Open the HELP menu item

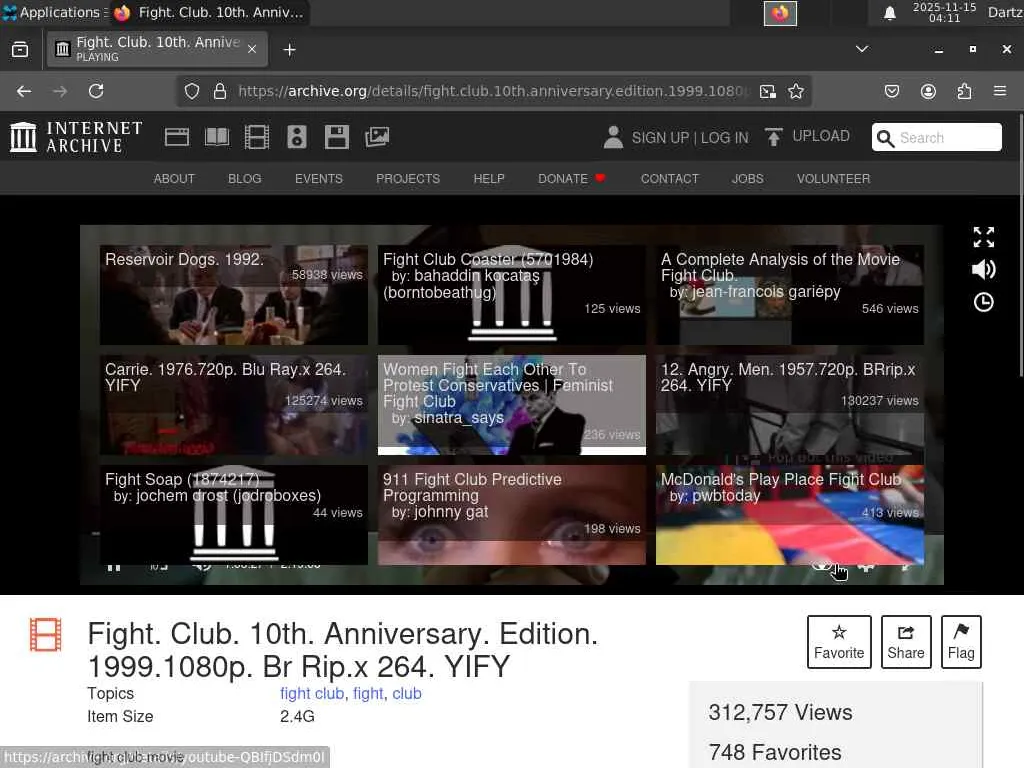[x=489, y=179]
